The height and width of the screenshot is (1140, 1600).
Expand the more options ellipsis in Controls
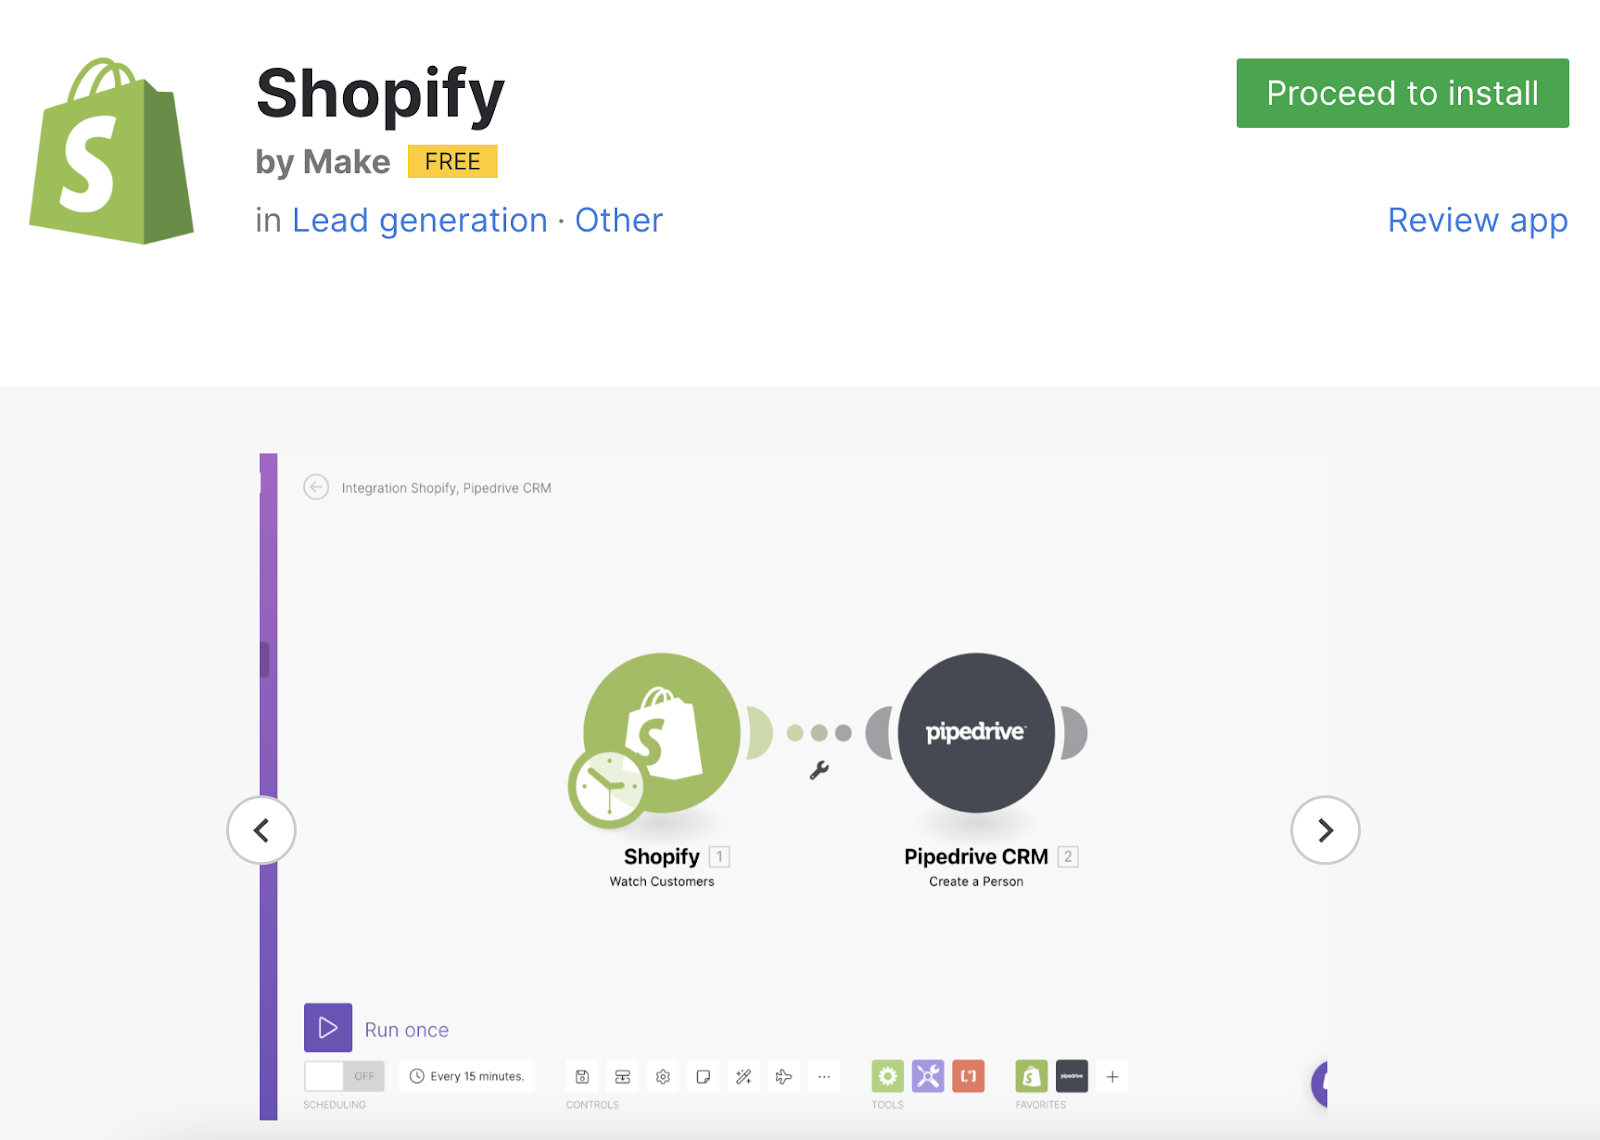[x=824, y=1076]
